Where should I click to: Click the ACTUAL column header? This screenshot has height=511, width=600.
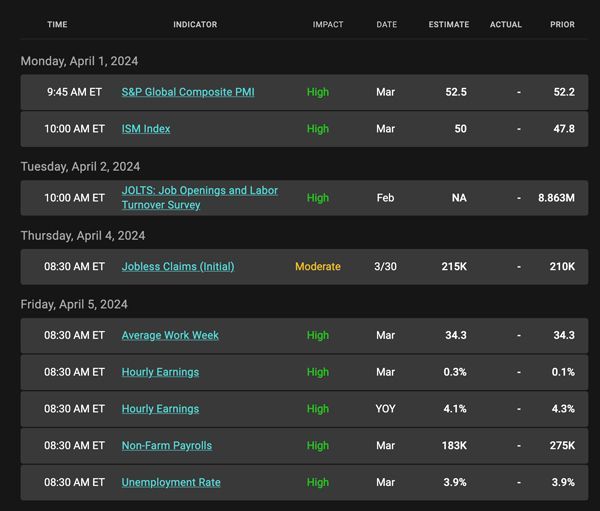click(505, 24)
